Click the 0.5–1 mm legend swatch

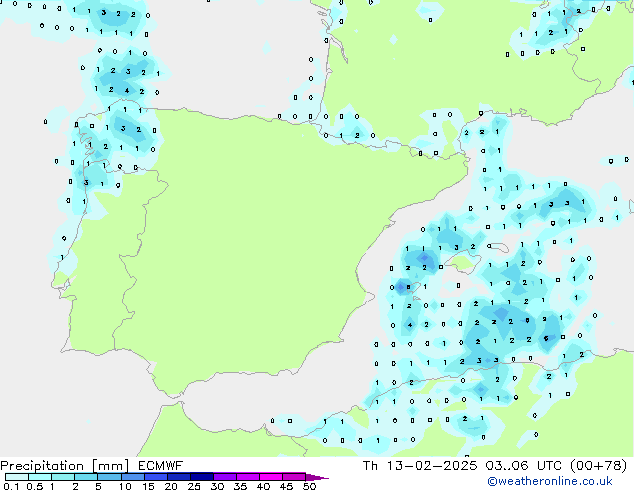point(40,477)
